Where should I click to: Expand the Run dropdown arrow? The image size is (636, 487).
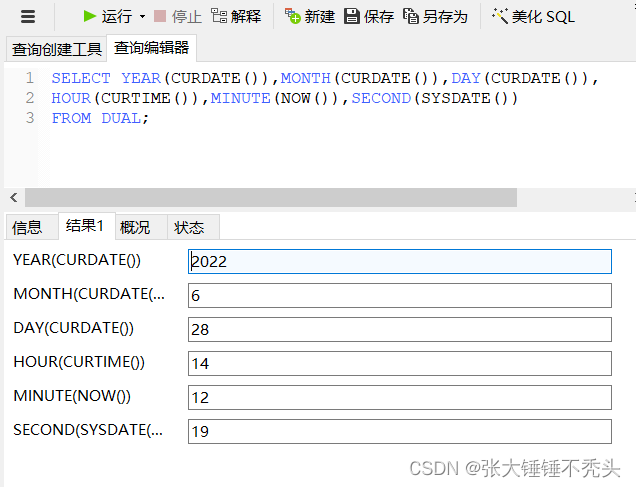[x=142, y=17]
